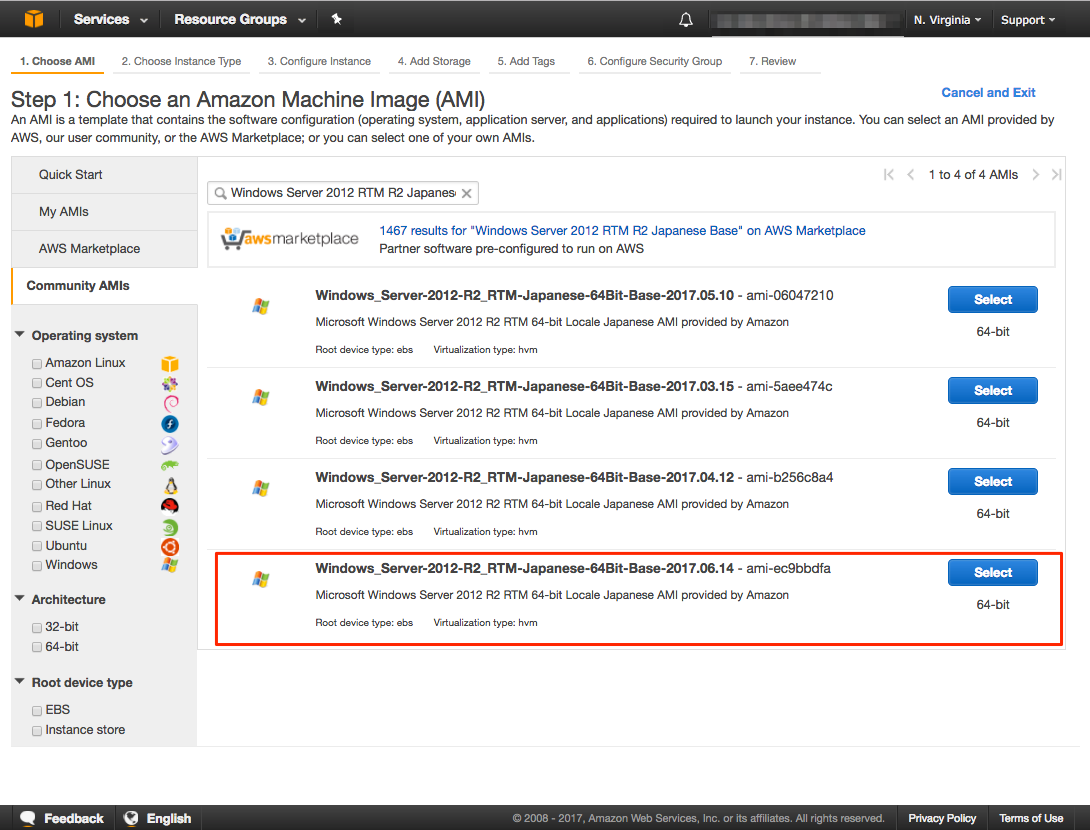Viewport: 1090px width, 830px height.
Task: Tick the 64-bit architecture checkbox
Action: [37, 648]
